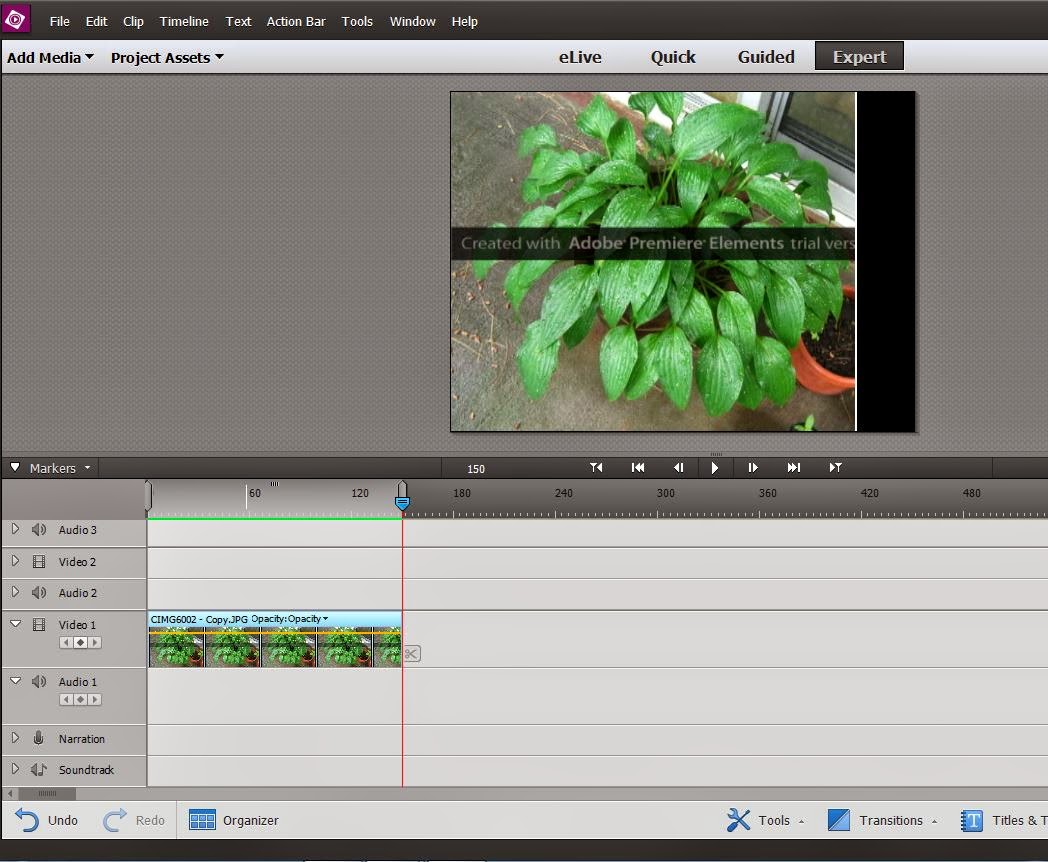The image size is (1048, 862).
Task: Expand the Narration track
Action: click(x=15, y=738)
